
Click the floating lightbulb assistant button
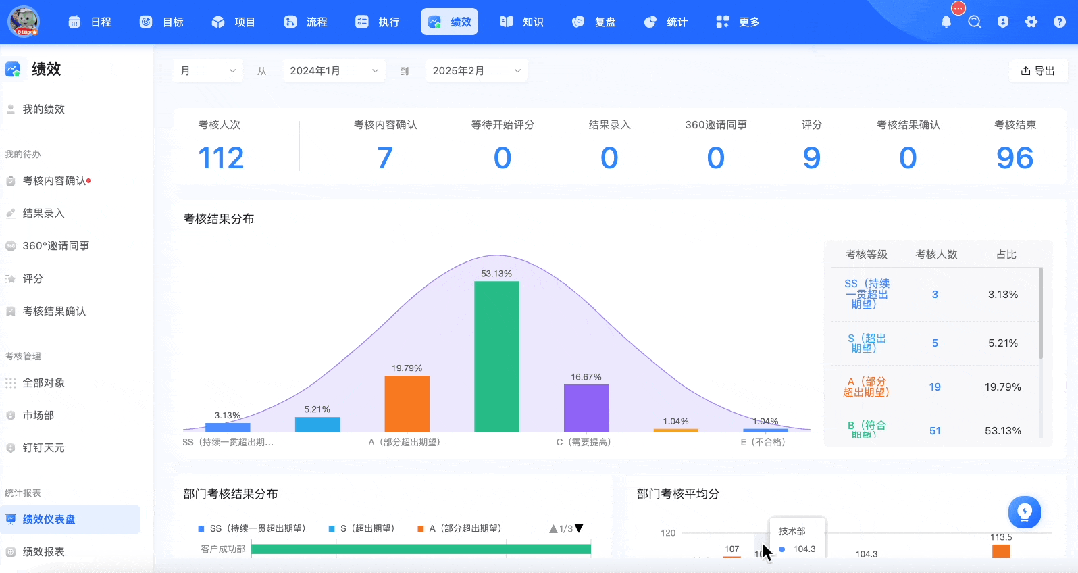tap(1024, 512)
